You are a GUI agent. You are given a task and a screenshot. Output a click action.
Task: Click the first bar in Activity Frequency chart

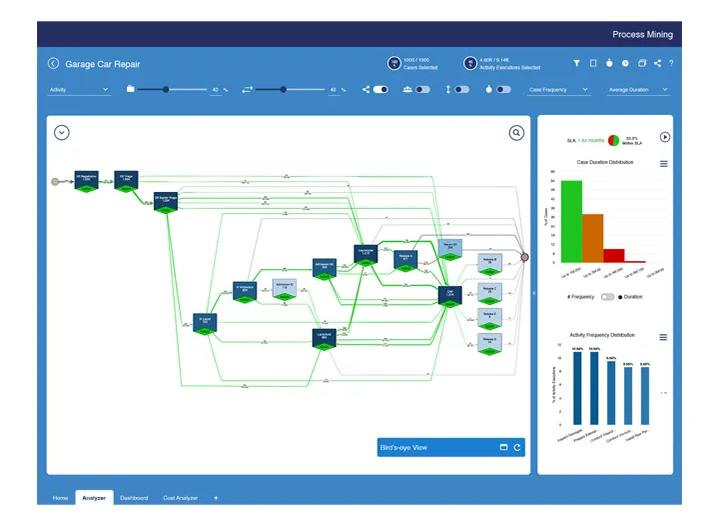577,388
